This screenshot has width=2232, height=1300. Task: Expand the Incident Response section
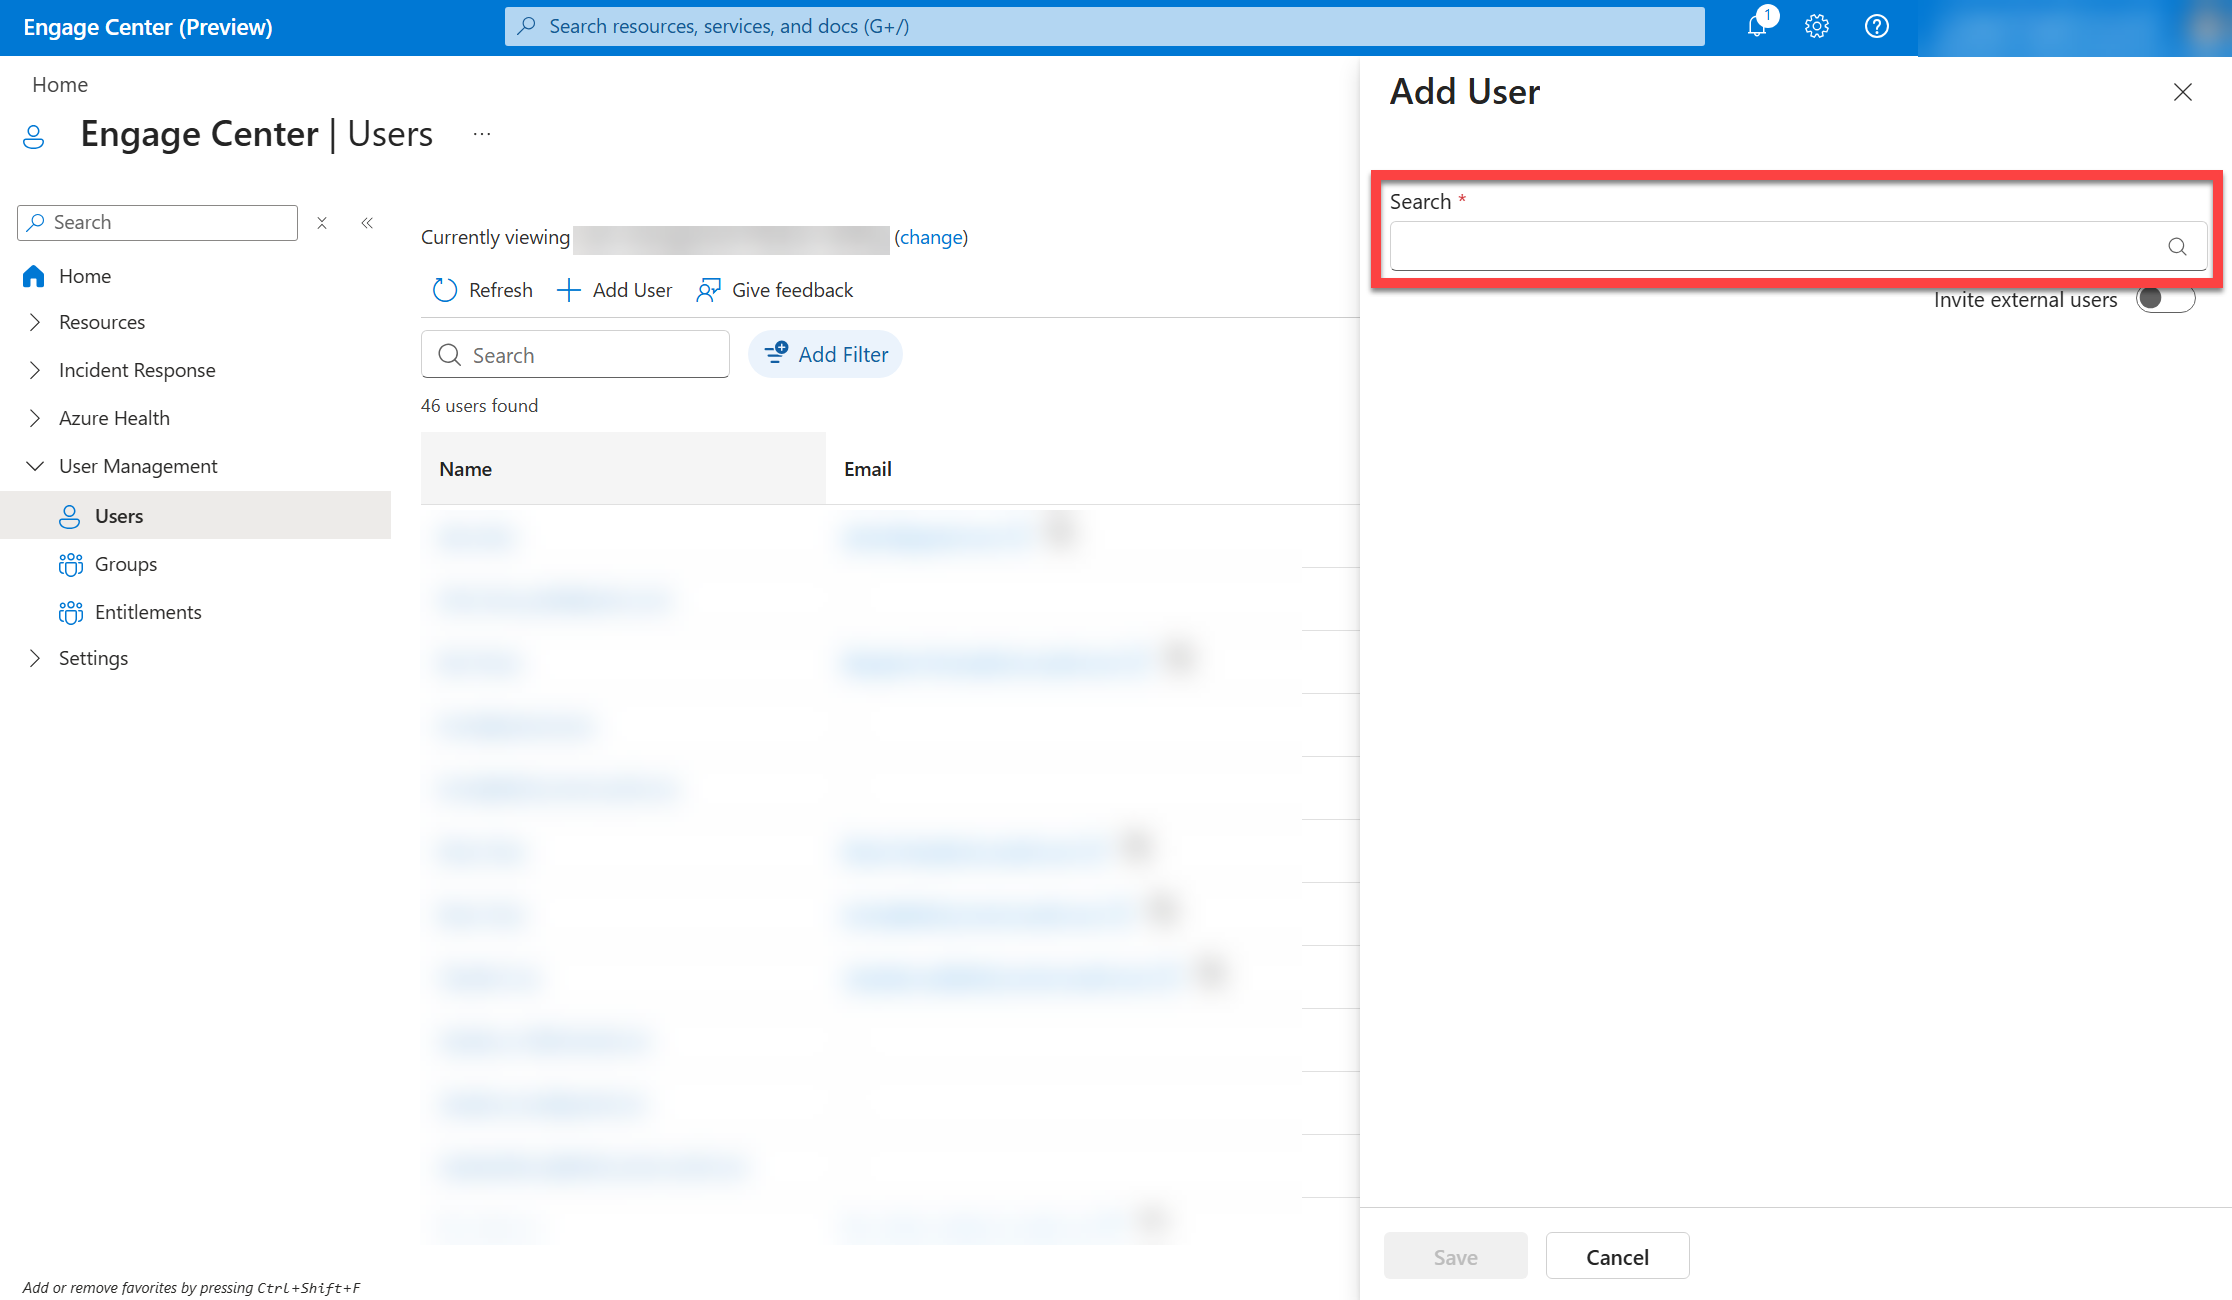[x=35, y=370]
